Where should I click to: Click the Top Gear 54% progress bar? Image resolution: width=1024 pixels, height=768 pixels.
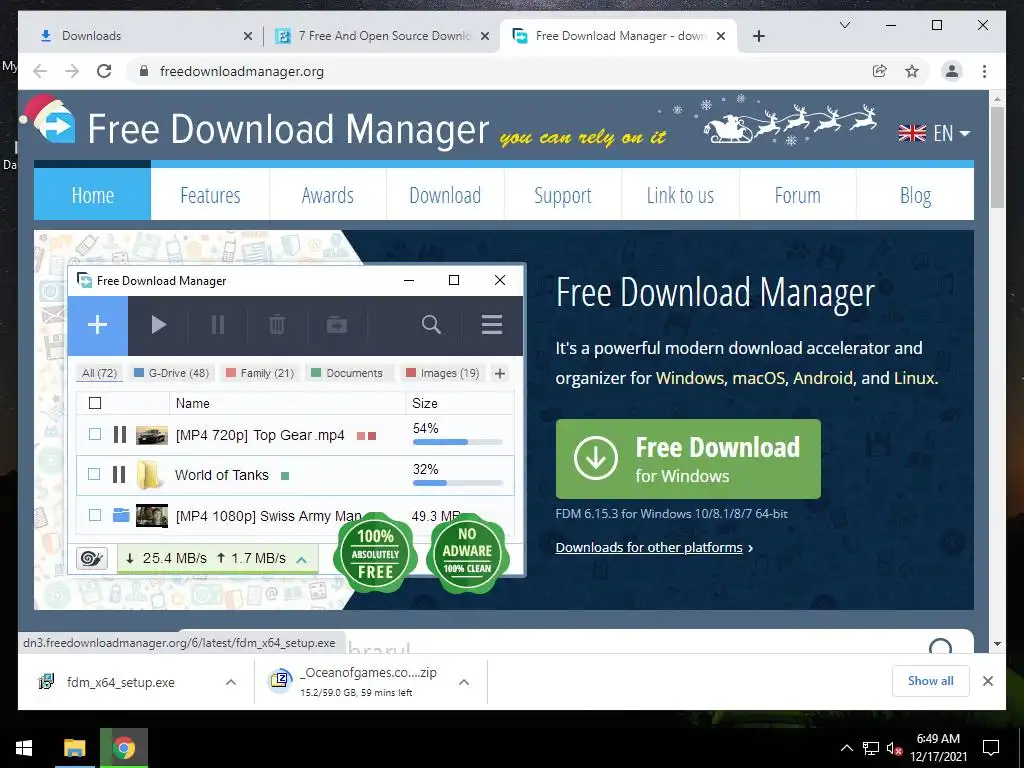(458, 442)
